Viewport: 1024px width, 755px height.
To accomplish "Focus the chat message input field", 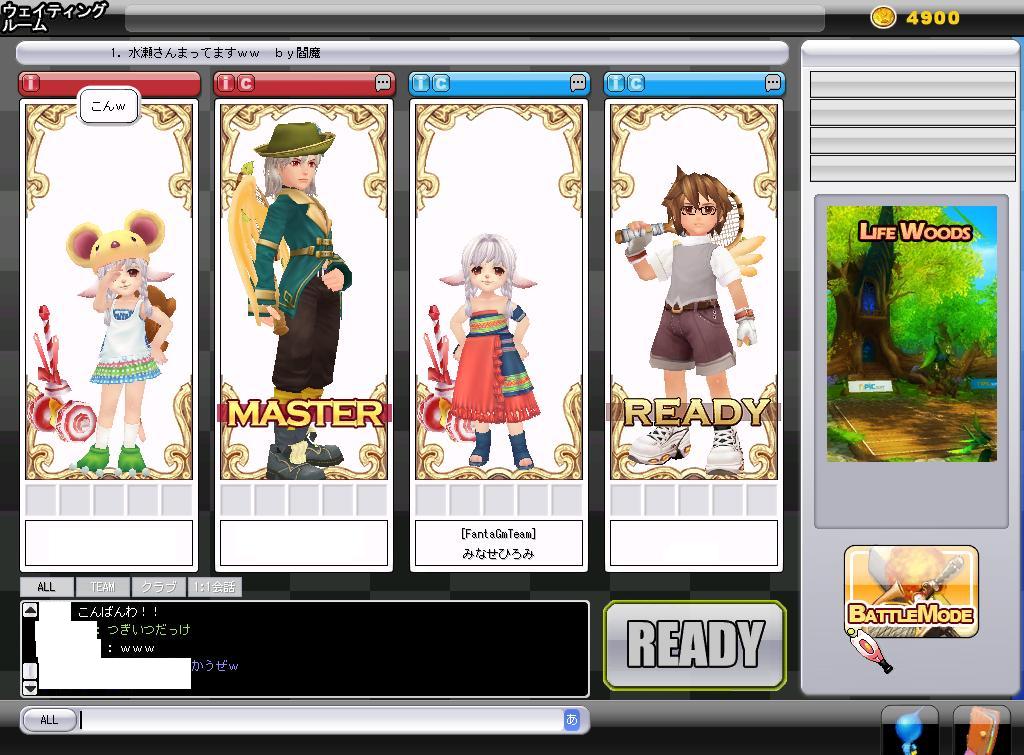I will (x=320, y=720).
